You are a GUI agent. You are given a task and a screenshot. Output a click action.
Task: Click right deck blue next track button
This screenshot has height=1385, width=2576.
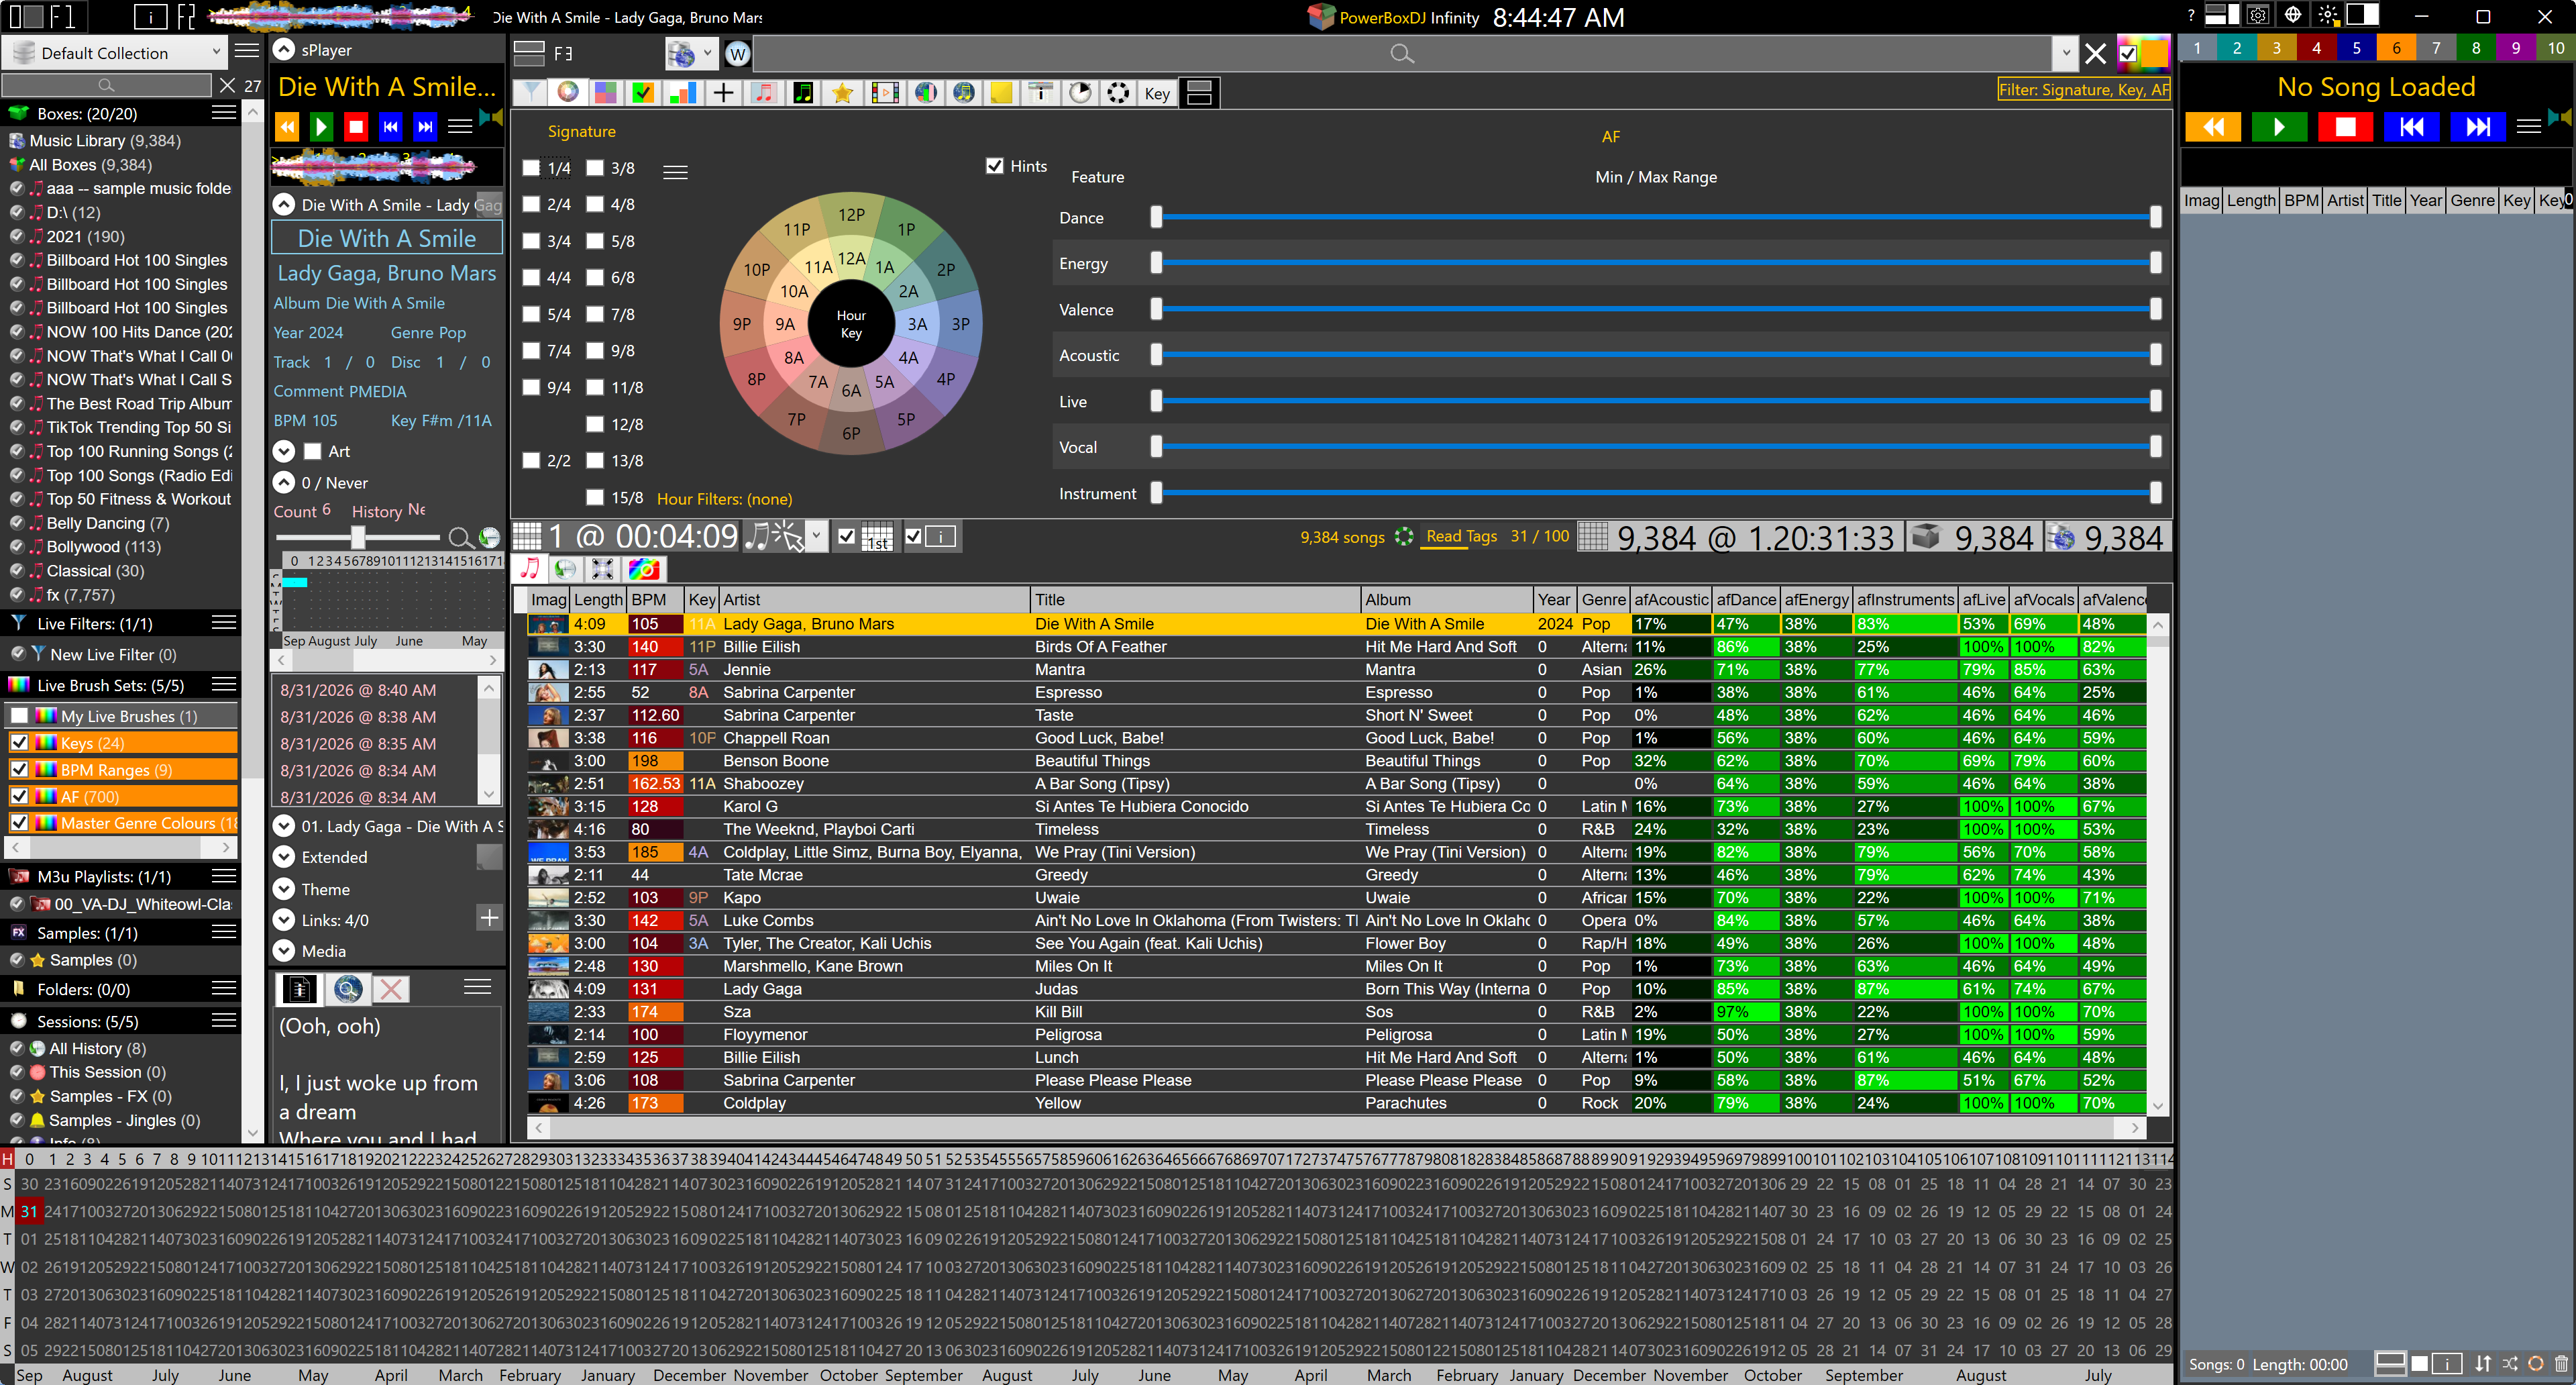tap(2478, 126)
